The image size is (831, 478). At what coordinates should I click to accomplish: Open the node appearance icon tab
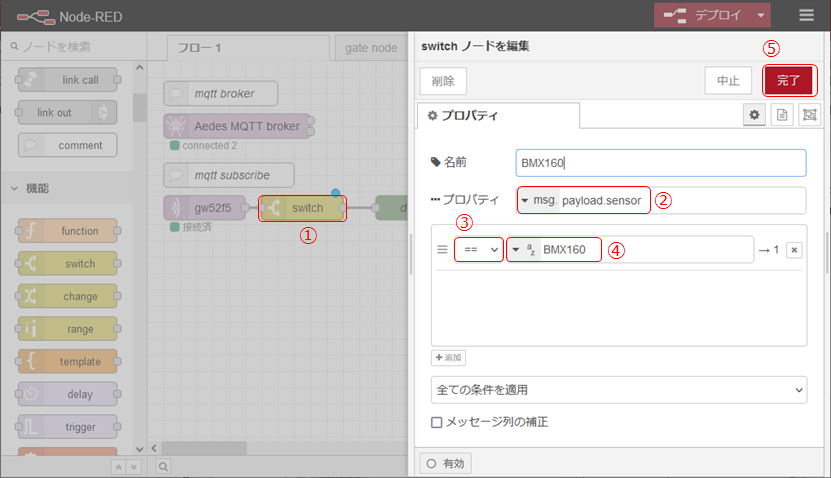[x=808, y=116]
